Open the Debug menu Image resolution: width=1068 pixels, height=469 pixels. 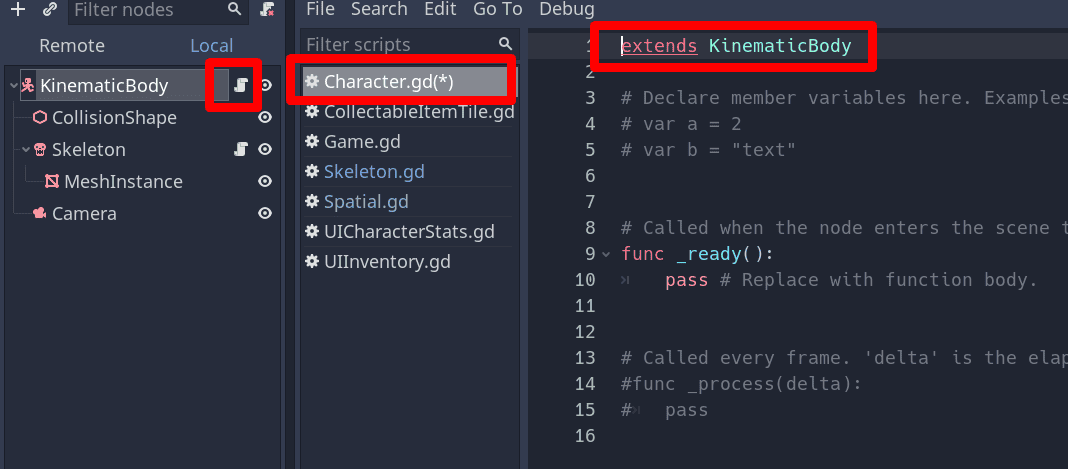[x=566, y=9]
